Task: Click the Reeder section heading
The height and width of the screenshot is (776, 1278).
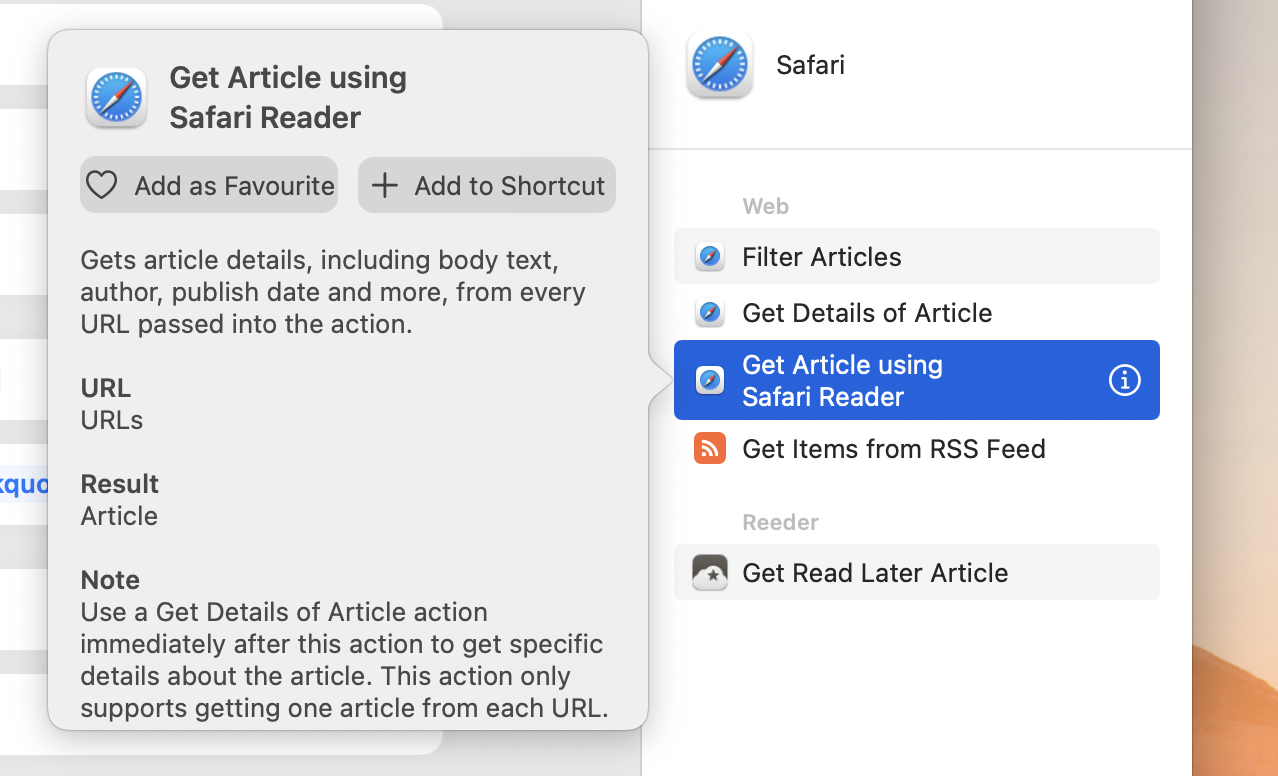Action: coord(781,522)
